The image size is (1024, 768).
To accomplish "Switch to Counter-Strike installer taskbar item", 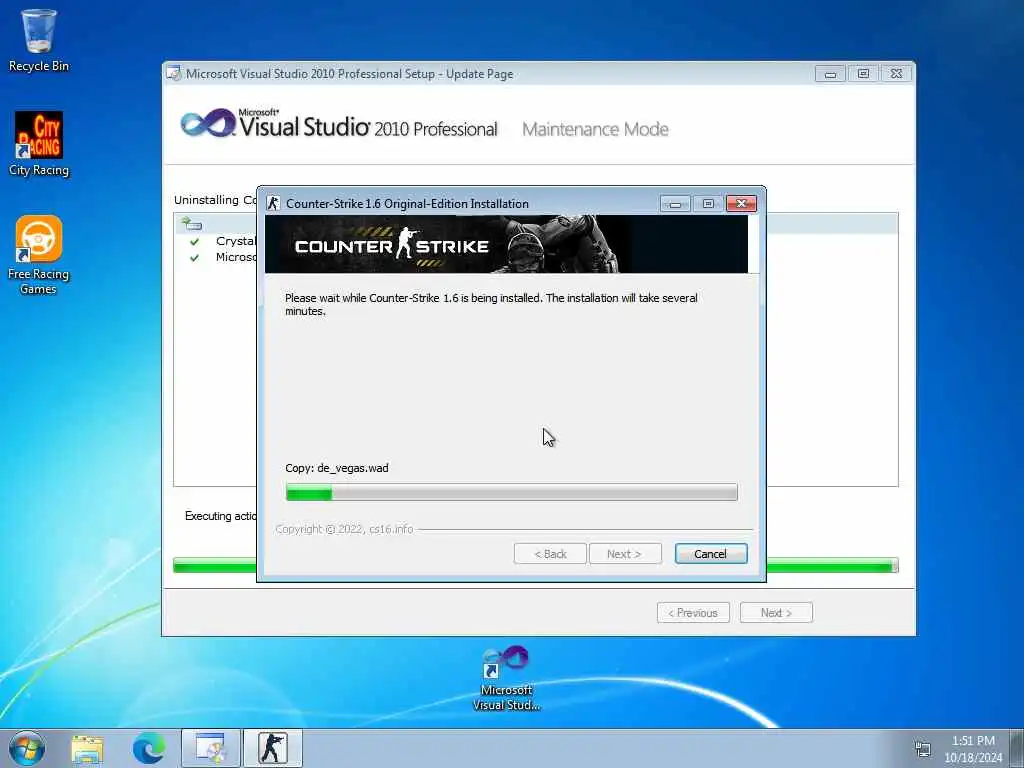I will [x=272, y=748].
